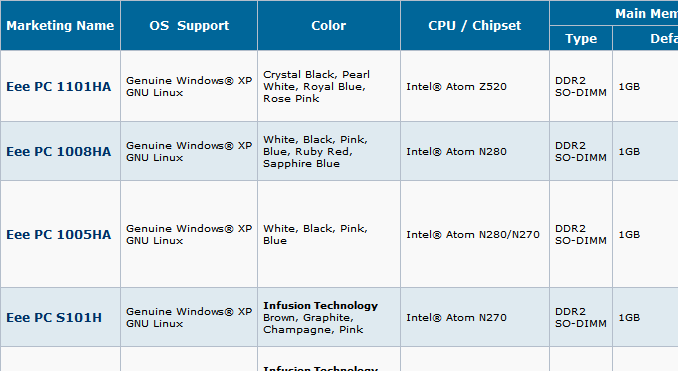The width and height of the screenshot is (678, 371).
Task: Click the Marketing Name column header
Action: point(60,26)
